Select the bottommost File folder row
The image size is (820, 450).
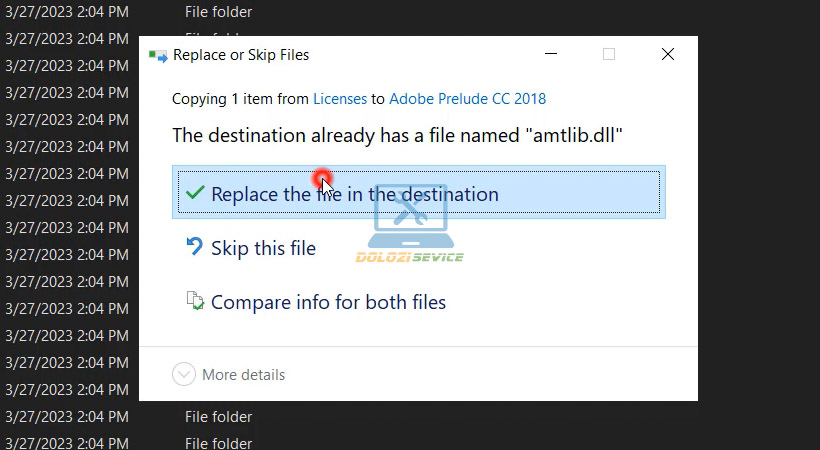[218, 442]
